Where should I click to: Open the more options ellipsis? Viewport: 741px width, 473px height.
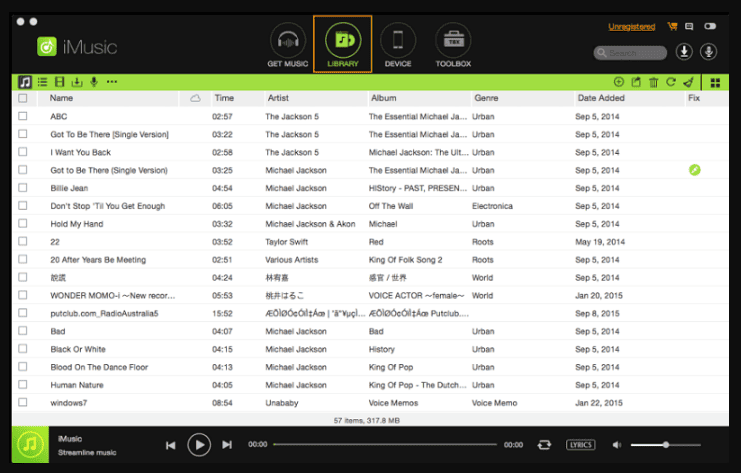click(112, 82)
